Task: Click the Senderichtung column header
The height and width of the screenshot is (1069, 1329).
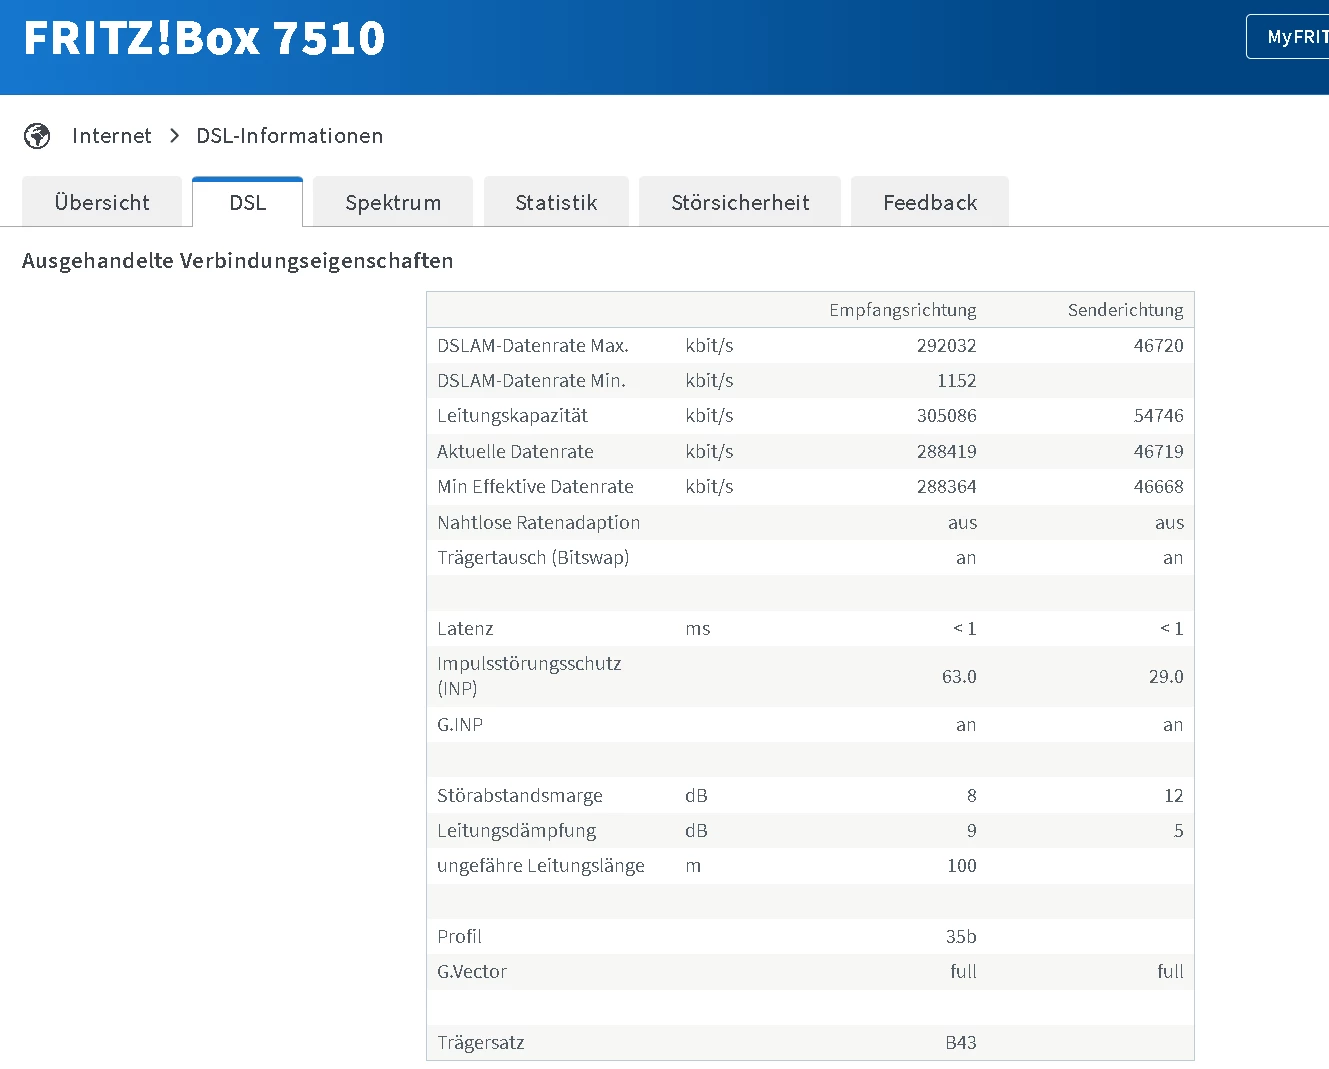Action: (x=1126, y=310)
